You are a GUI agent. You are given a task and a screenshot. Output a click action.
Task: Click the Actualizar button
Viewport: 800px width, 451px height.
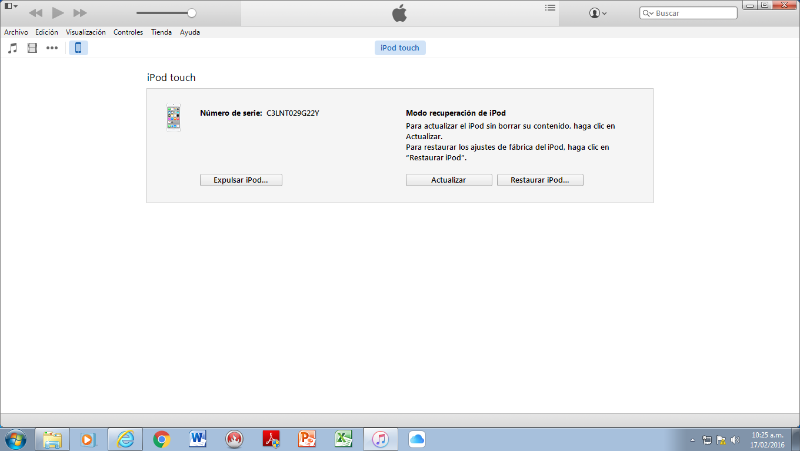click(449, 180)
